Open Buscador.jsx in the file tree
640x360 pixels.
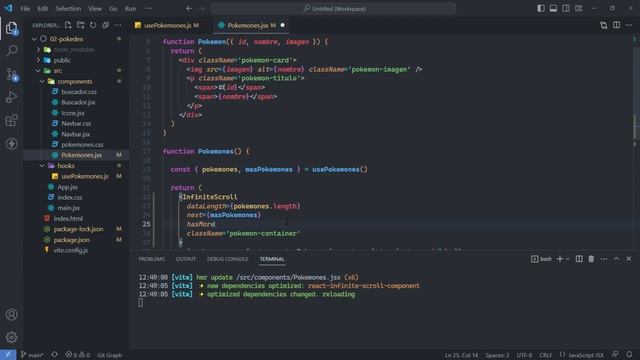coord(79,102)
